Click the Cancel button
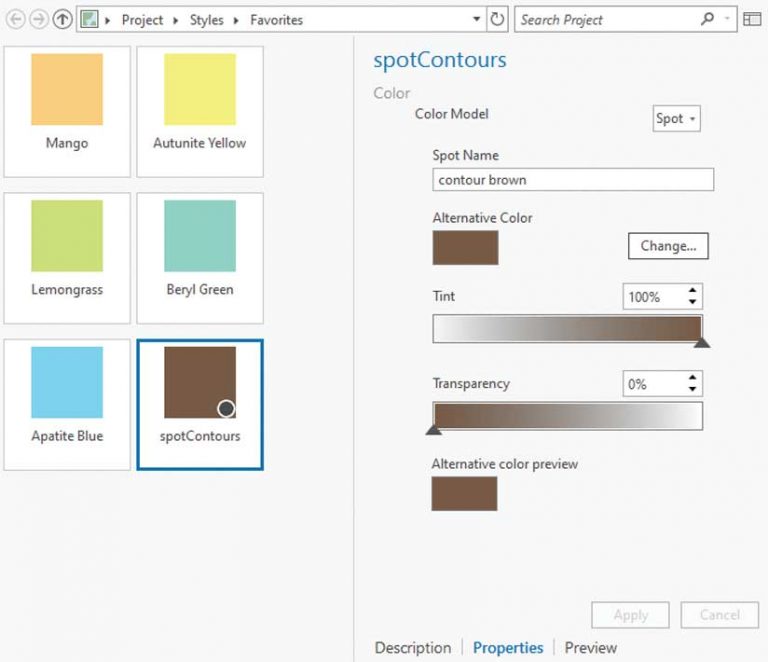 coord(720,615)
